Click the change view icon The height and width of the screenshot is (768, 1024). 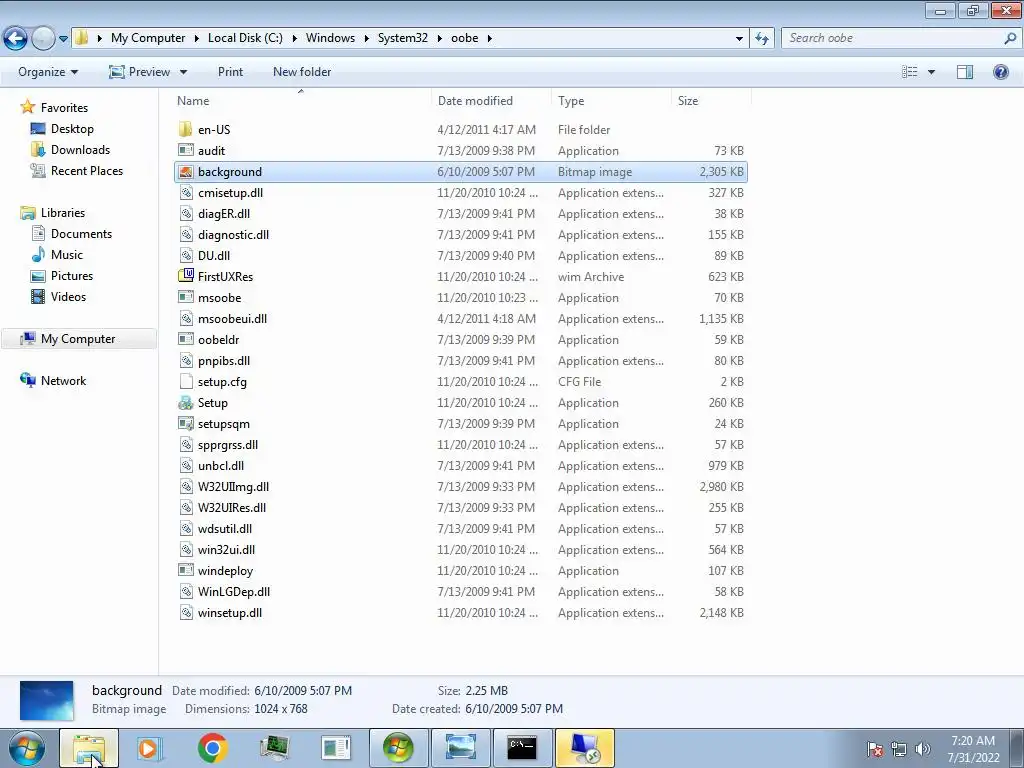pyautogui.click(x=909, y=72)
